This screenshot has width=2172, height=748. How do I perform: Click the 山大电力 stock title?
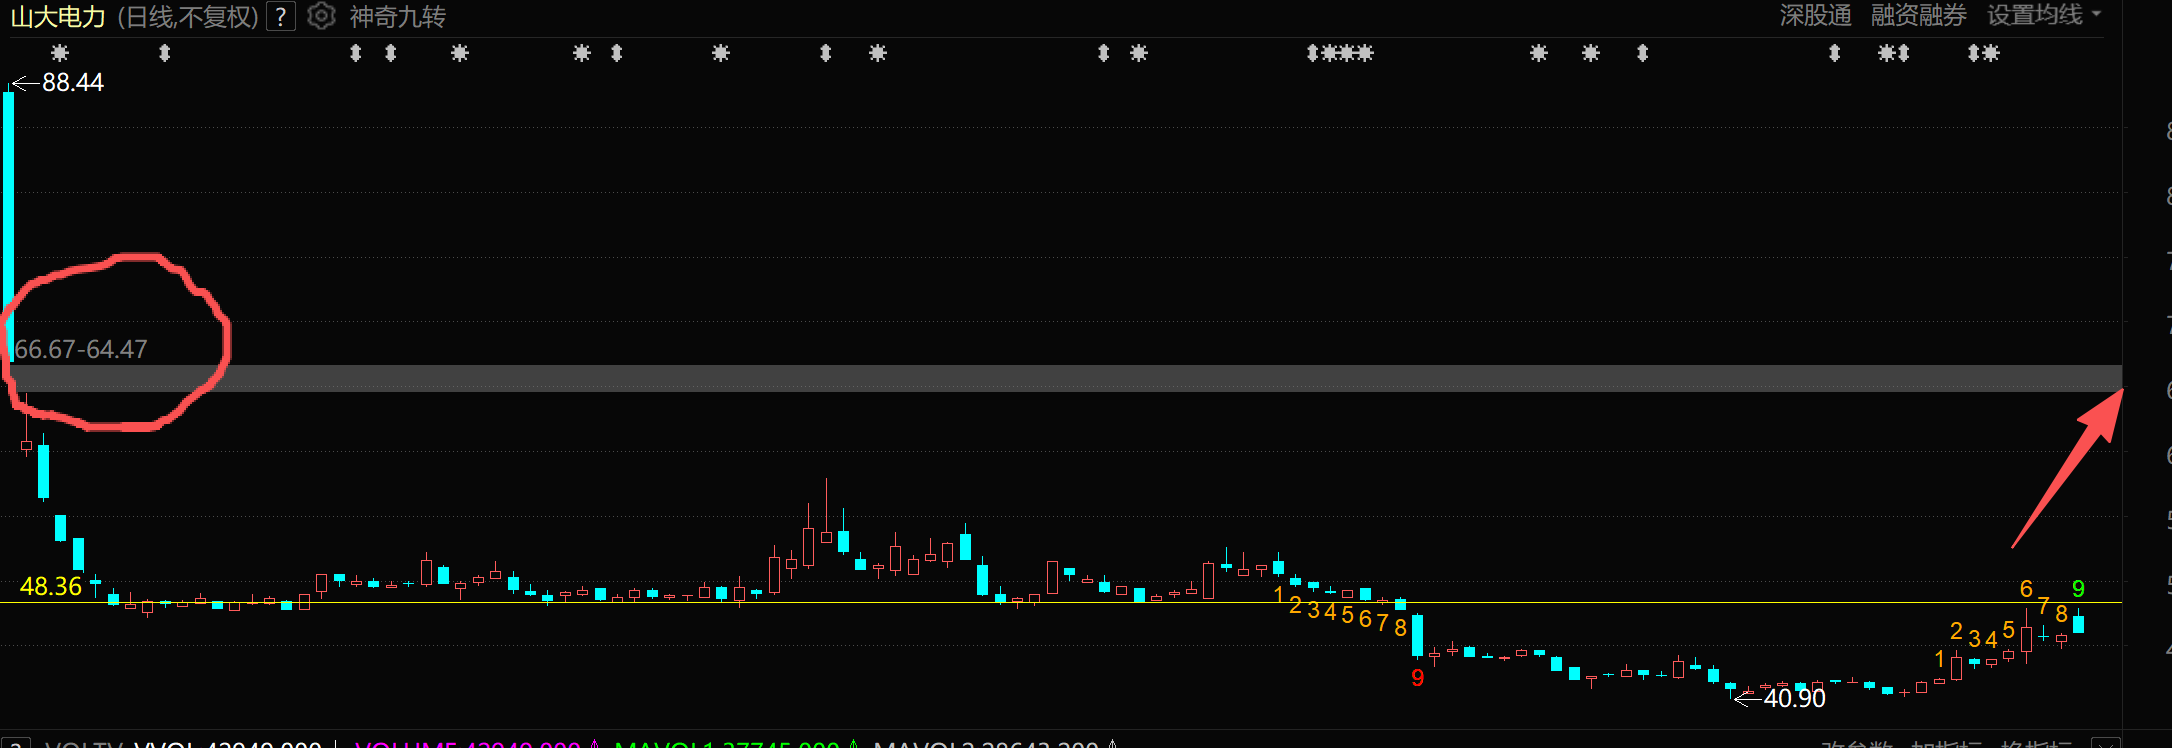(x=58, y=16)
